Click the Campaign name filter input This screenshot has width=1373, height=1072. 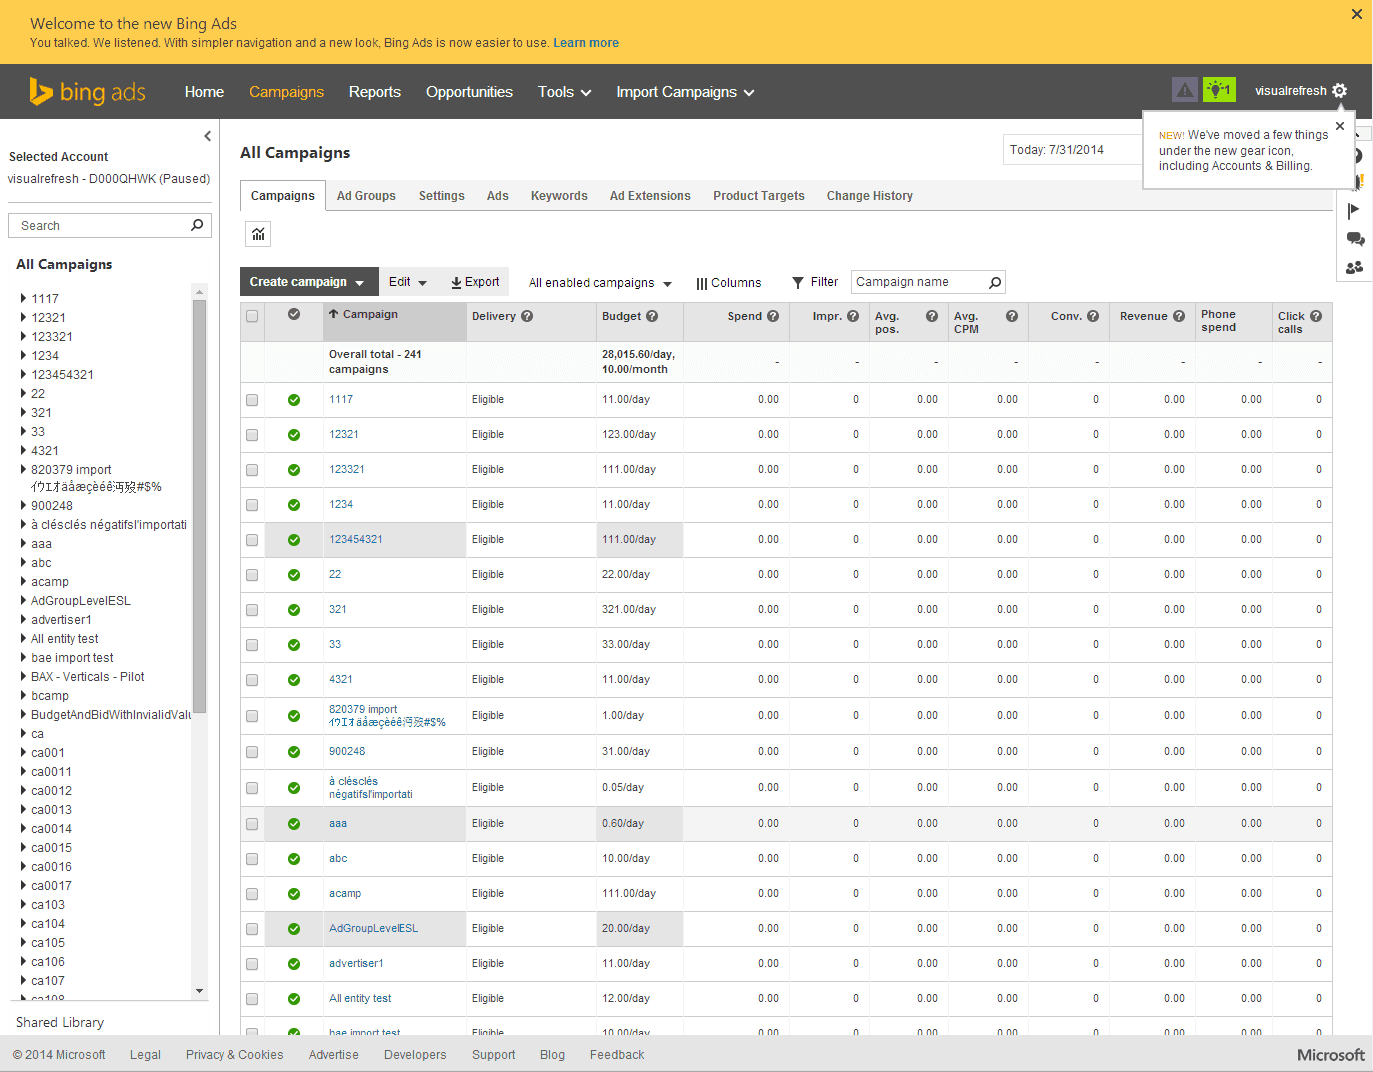click(919, 282)
